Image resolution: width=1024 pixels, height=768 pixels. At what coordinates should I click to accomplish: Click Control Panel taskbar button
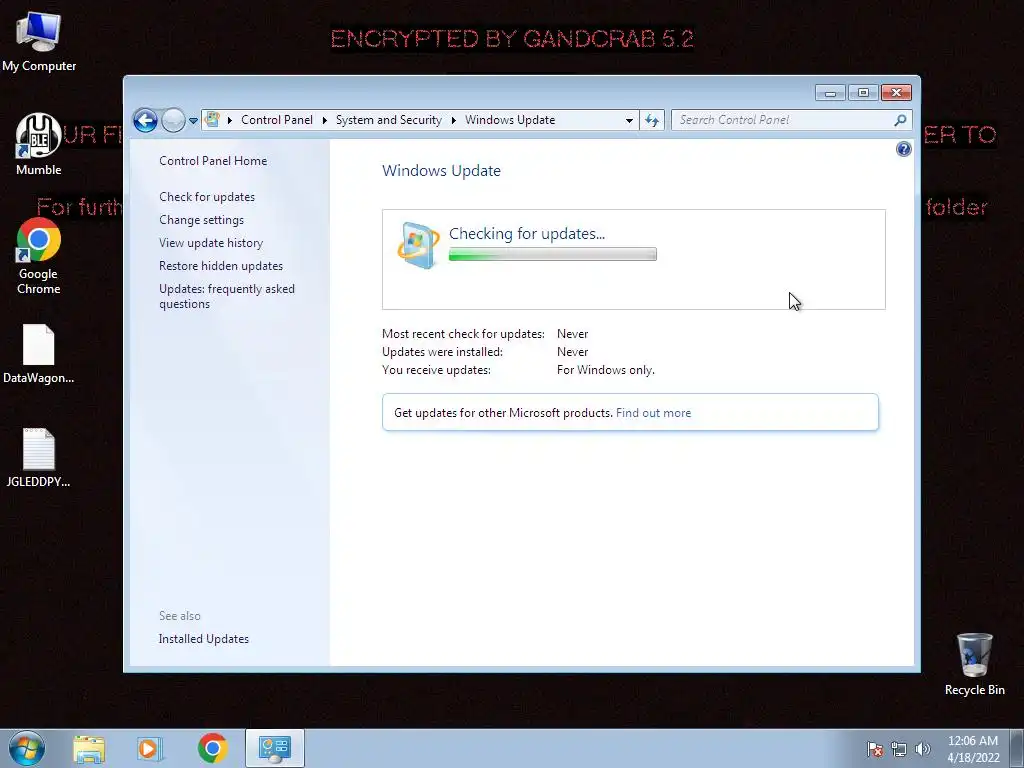275,748
